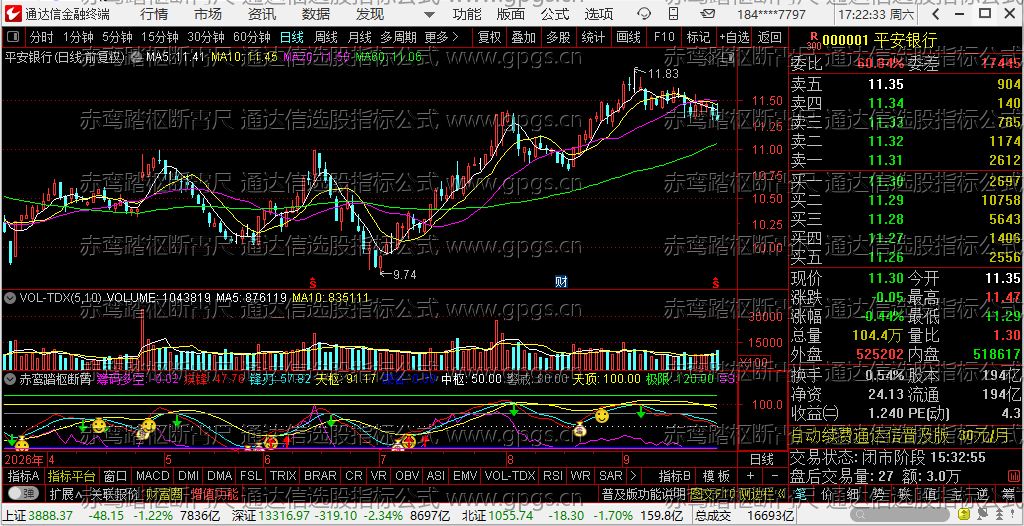Expand the dropdown triangle after 发现 menu

(428, 14)
